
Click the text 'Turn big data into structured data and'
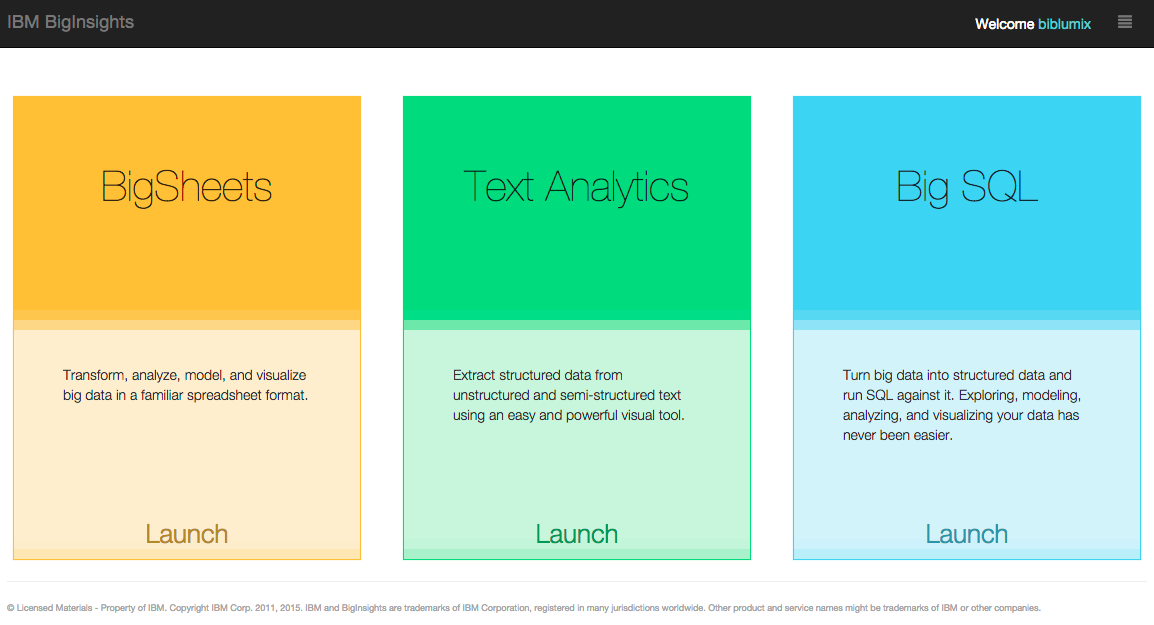[x=957, y=375]
